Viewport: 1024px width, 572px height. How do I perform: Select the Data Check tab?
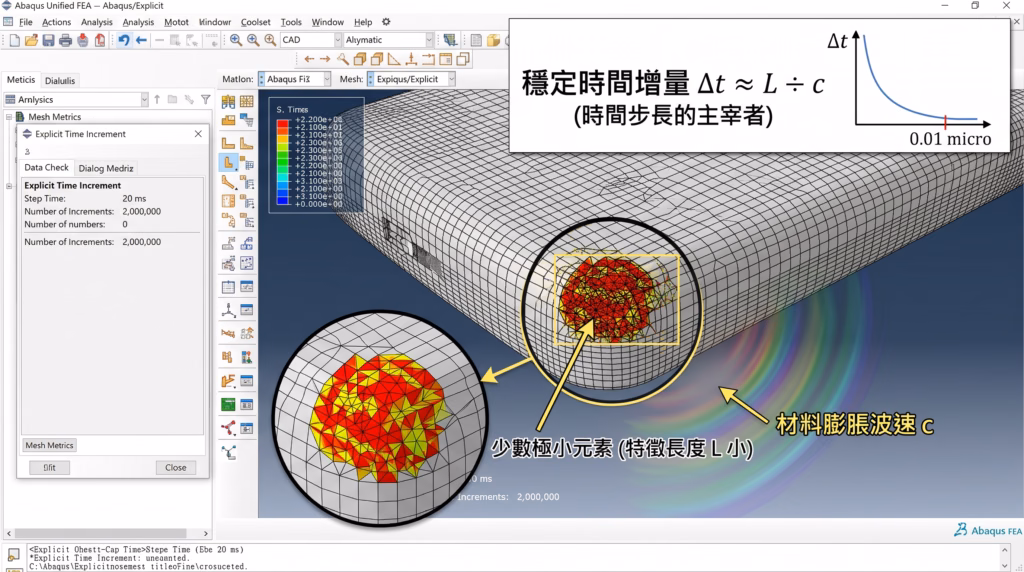tap(46, 168)
